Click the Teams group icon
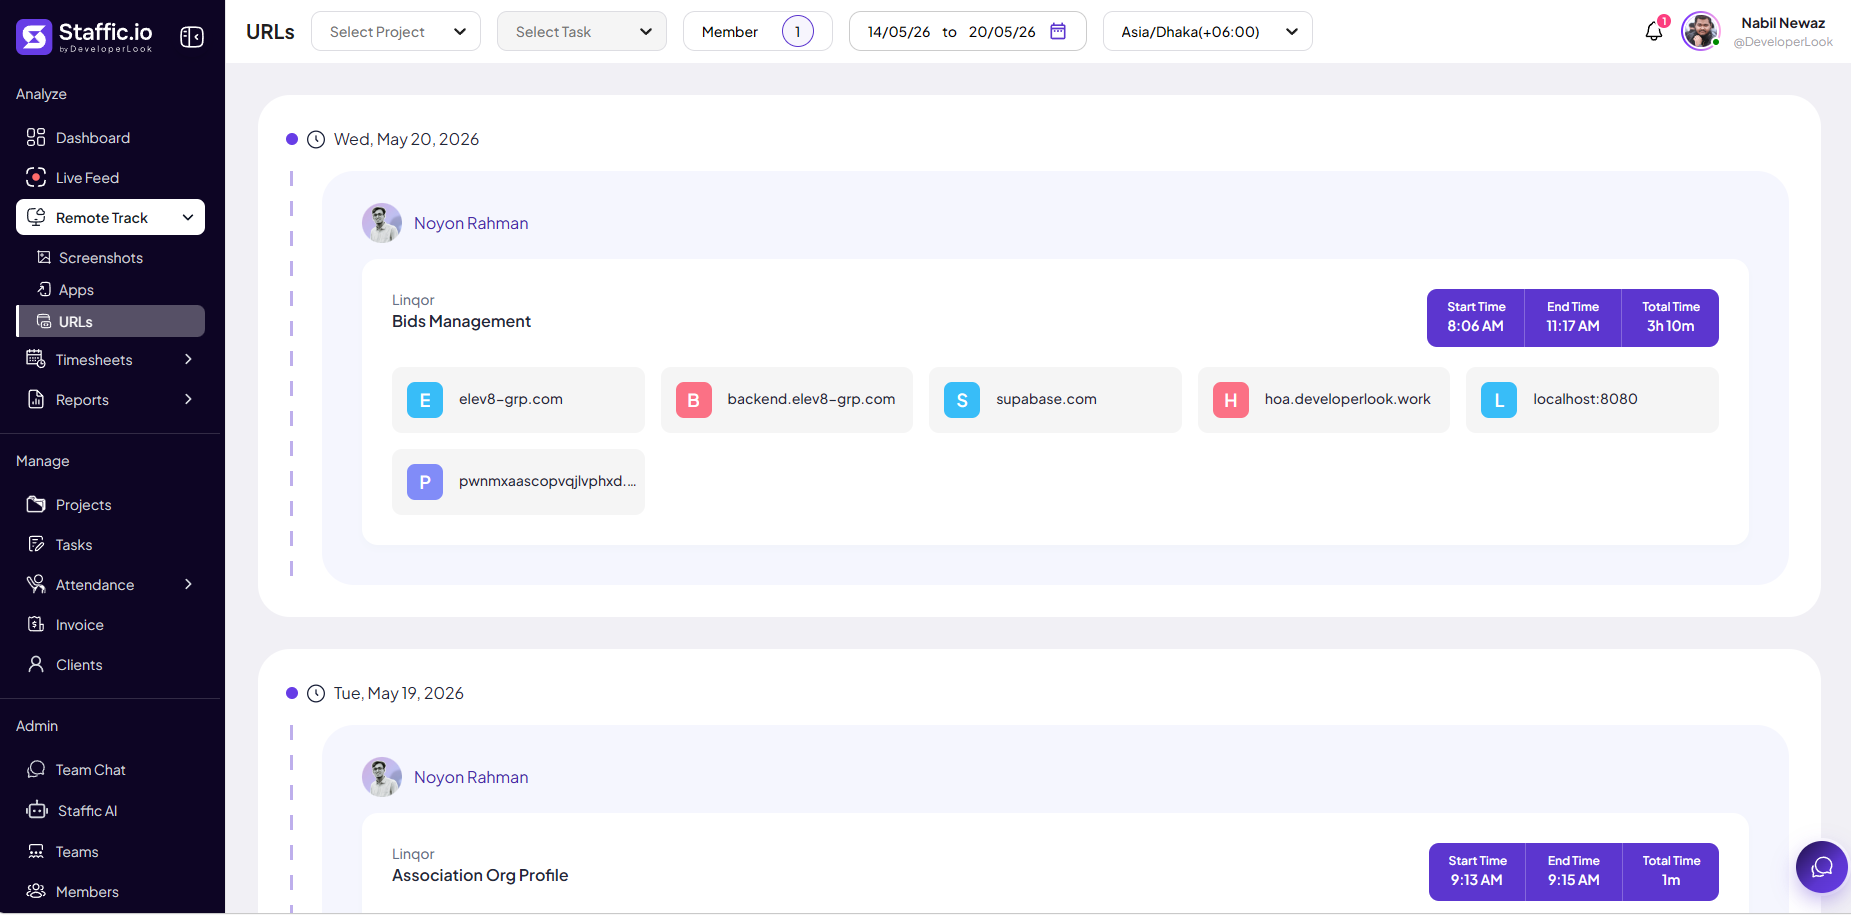This screenshot has height=916, width=1851. (x=36, y=851)
